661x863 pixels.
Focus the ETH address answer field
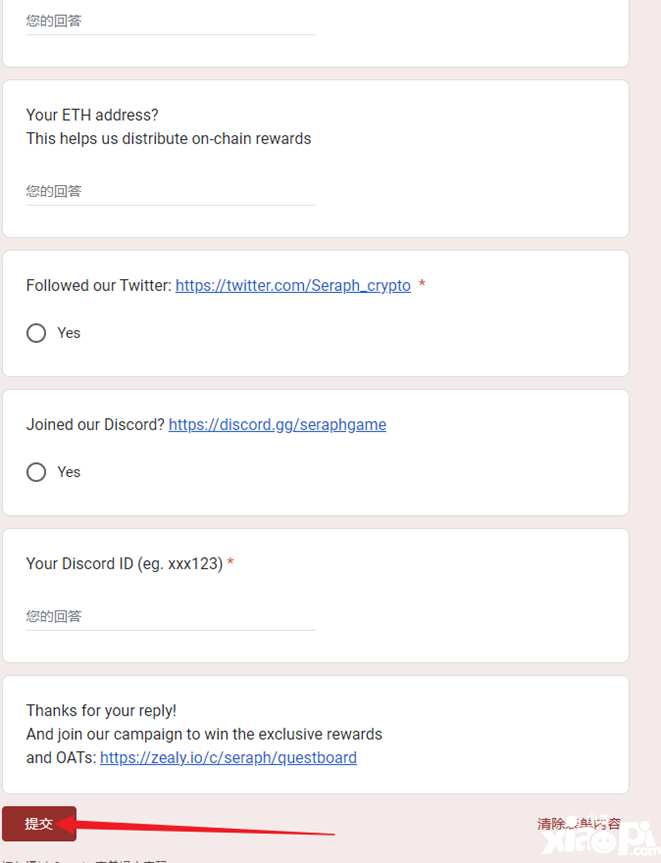[170, 191]
